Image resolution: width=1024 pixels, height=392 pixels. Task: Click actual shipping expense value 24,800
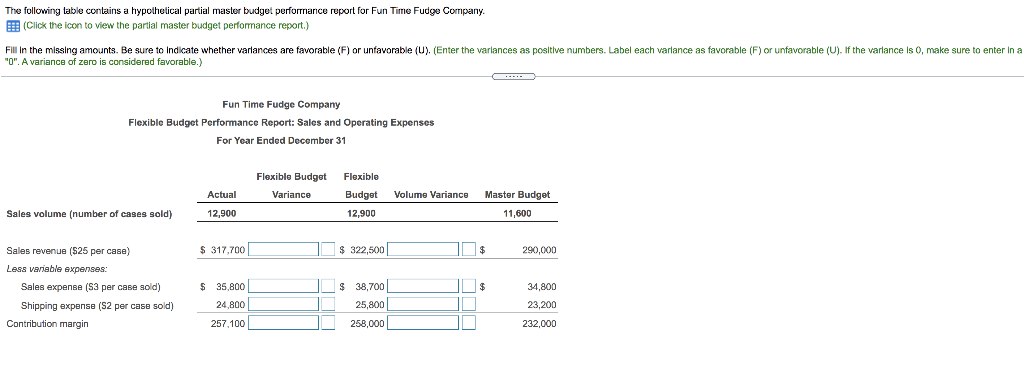pyautogui.click(x=231, y=305)
